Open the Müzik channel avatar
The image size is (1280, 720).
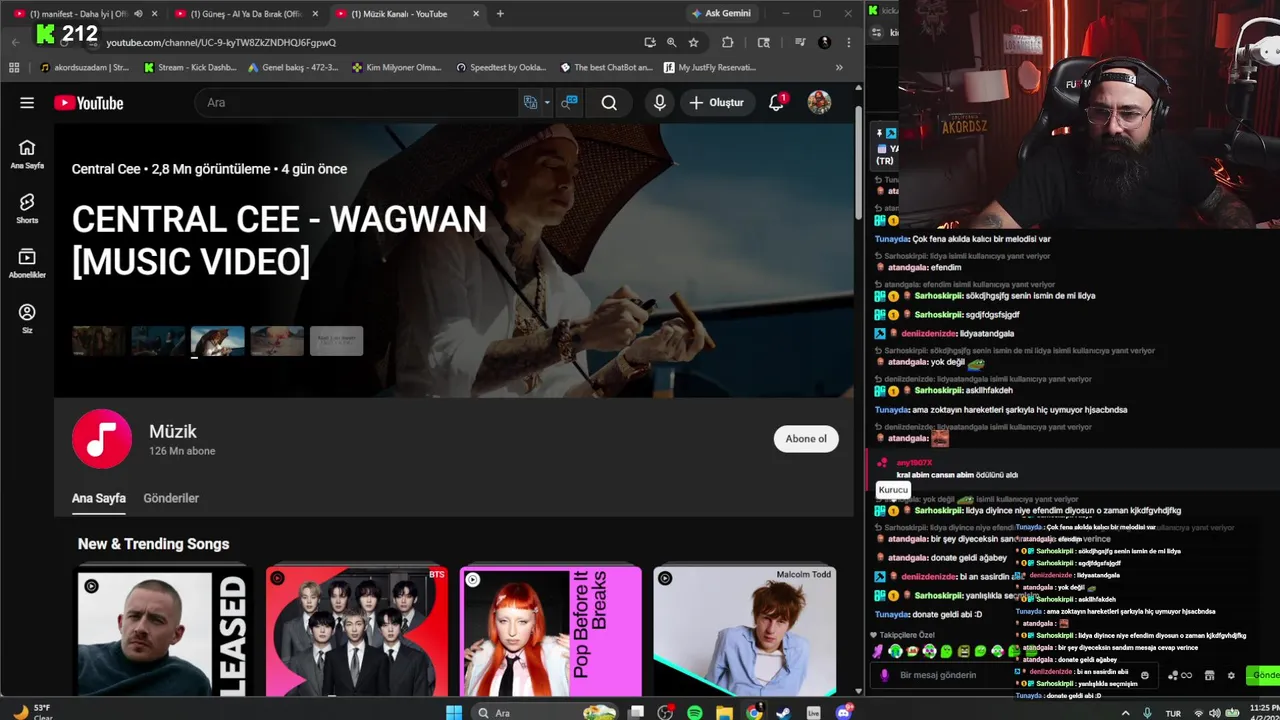tap(102, 439)
